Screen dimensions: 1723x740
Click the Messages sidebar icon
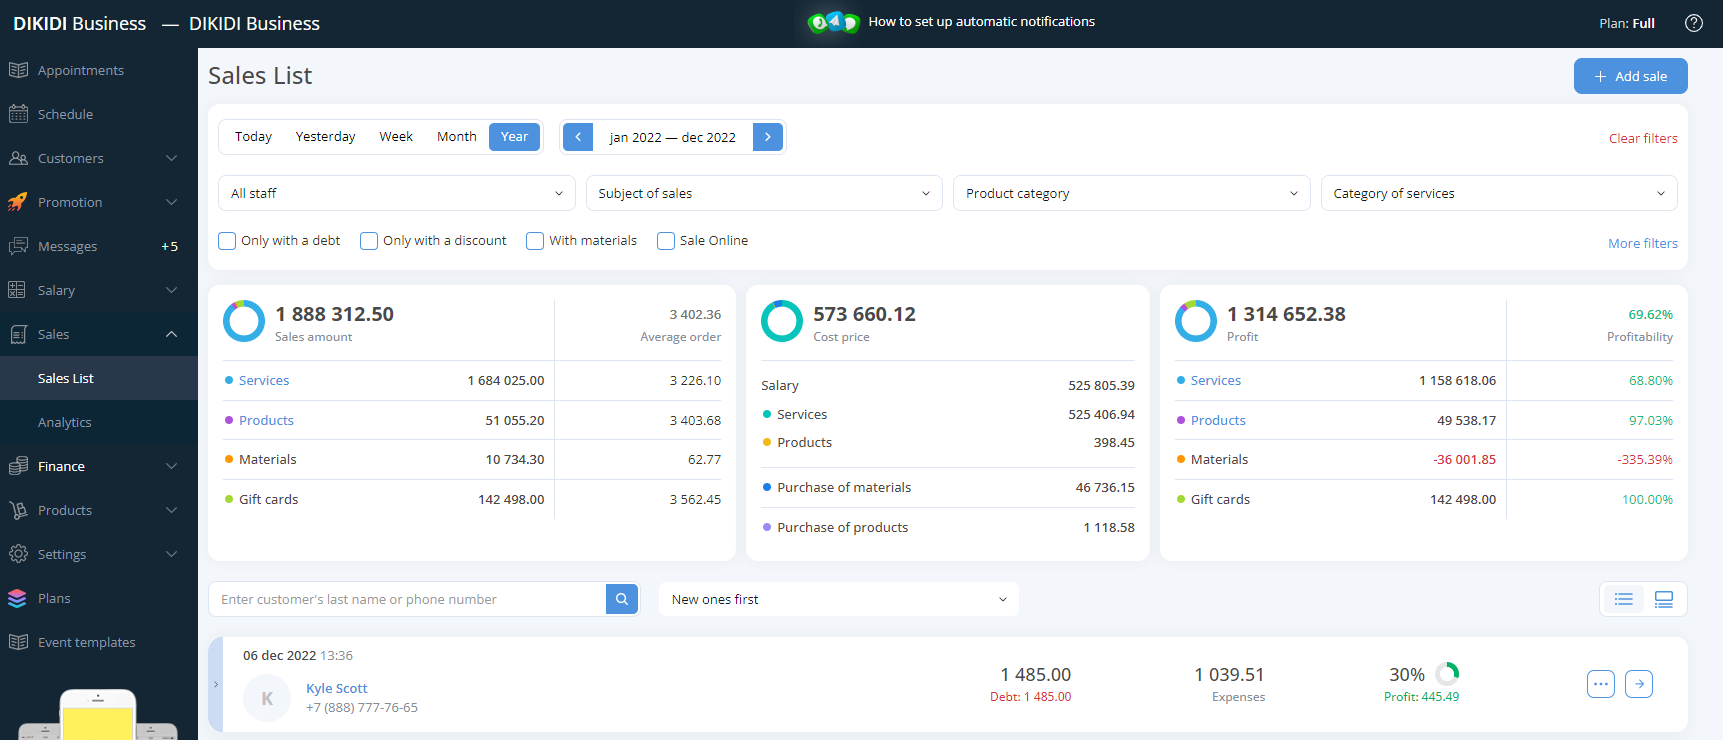click(18, 246)
